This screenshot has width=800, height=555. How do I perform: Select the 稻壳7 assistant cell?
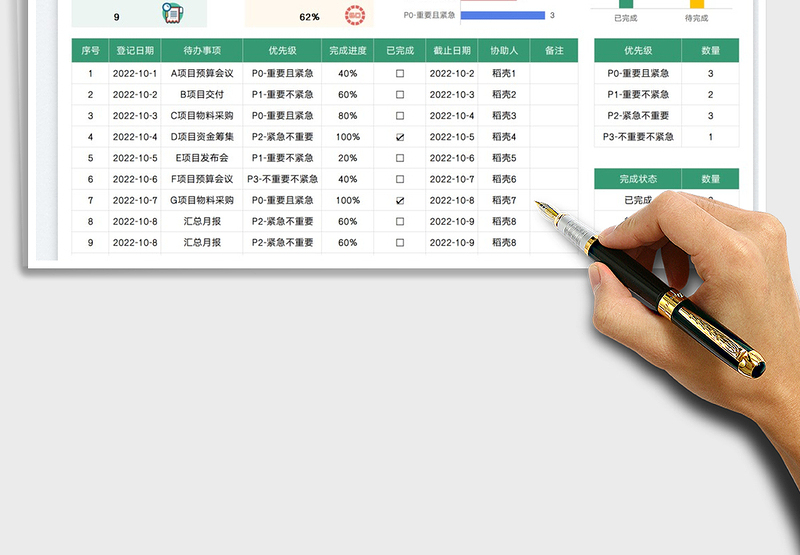(504, 200)
